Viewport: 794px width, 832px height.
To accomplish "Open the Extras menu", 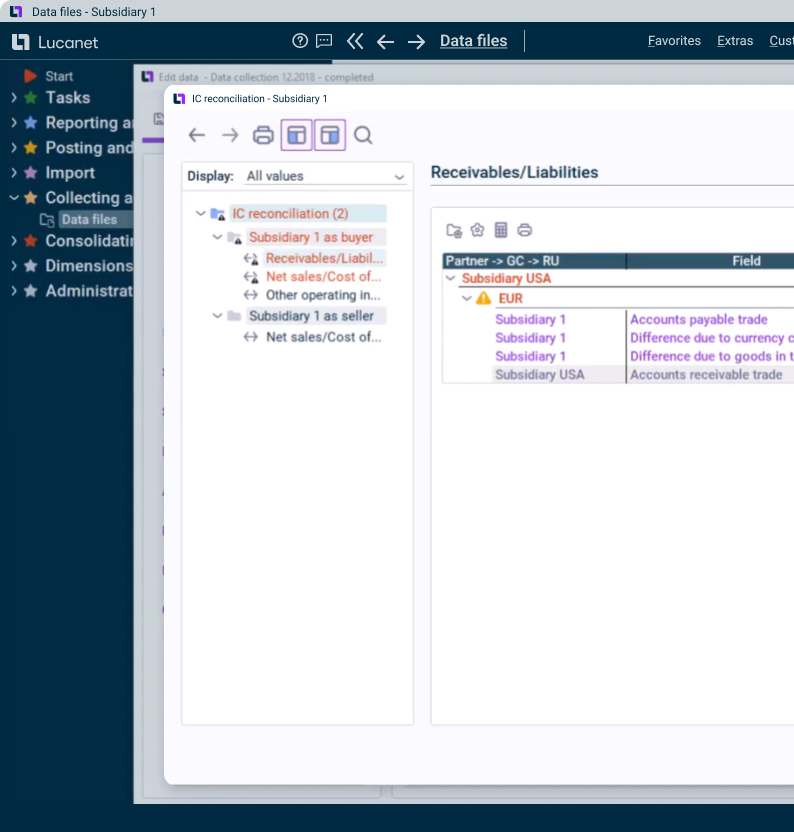I will [x=735, y=41].
